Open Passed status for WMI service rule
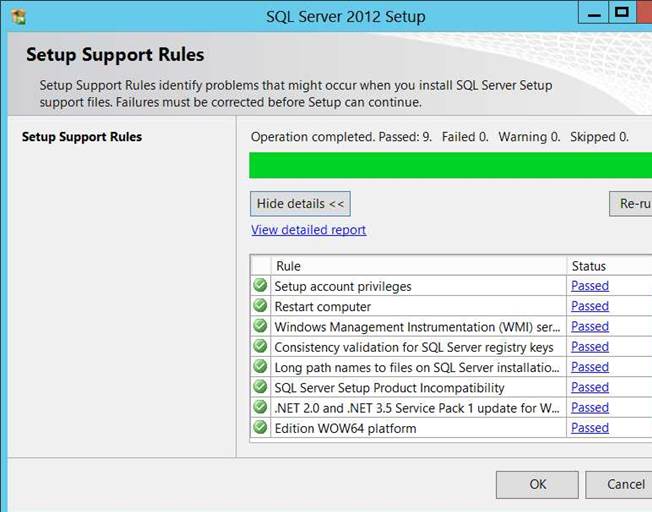Screen dimensions: 652x512 click(x=590, y=326)
